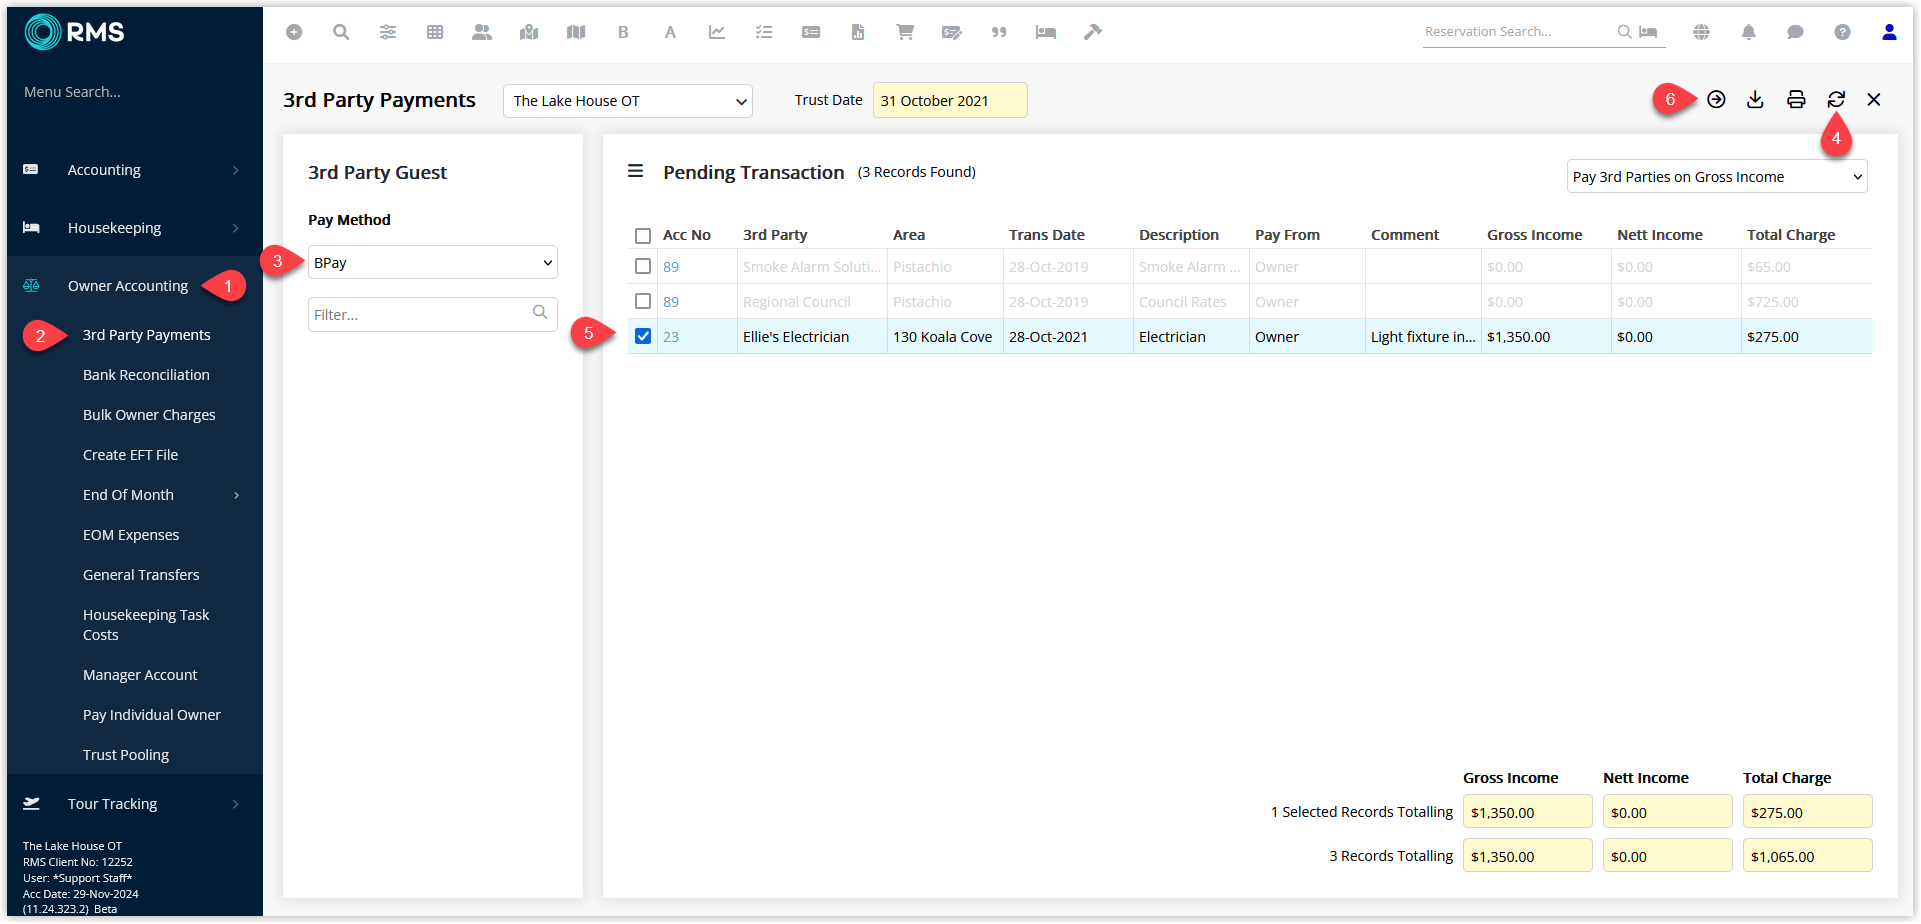Sort by Total Charge column header
This screenshot has width=1921, height=924.
1790,235
